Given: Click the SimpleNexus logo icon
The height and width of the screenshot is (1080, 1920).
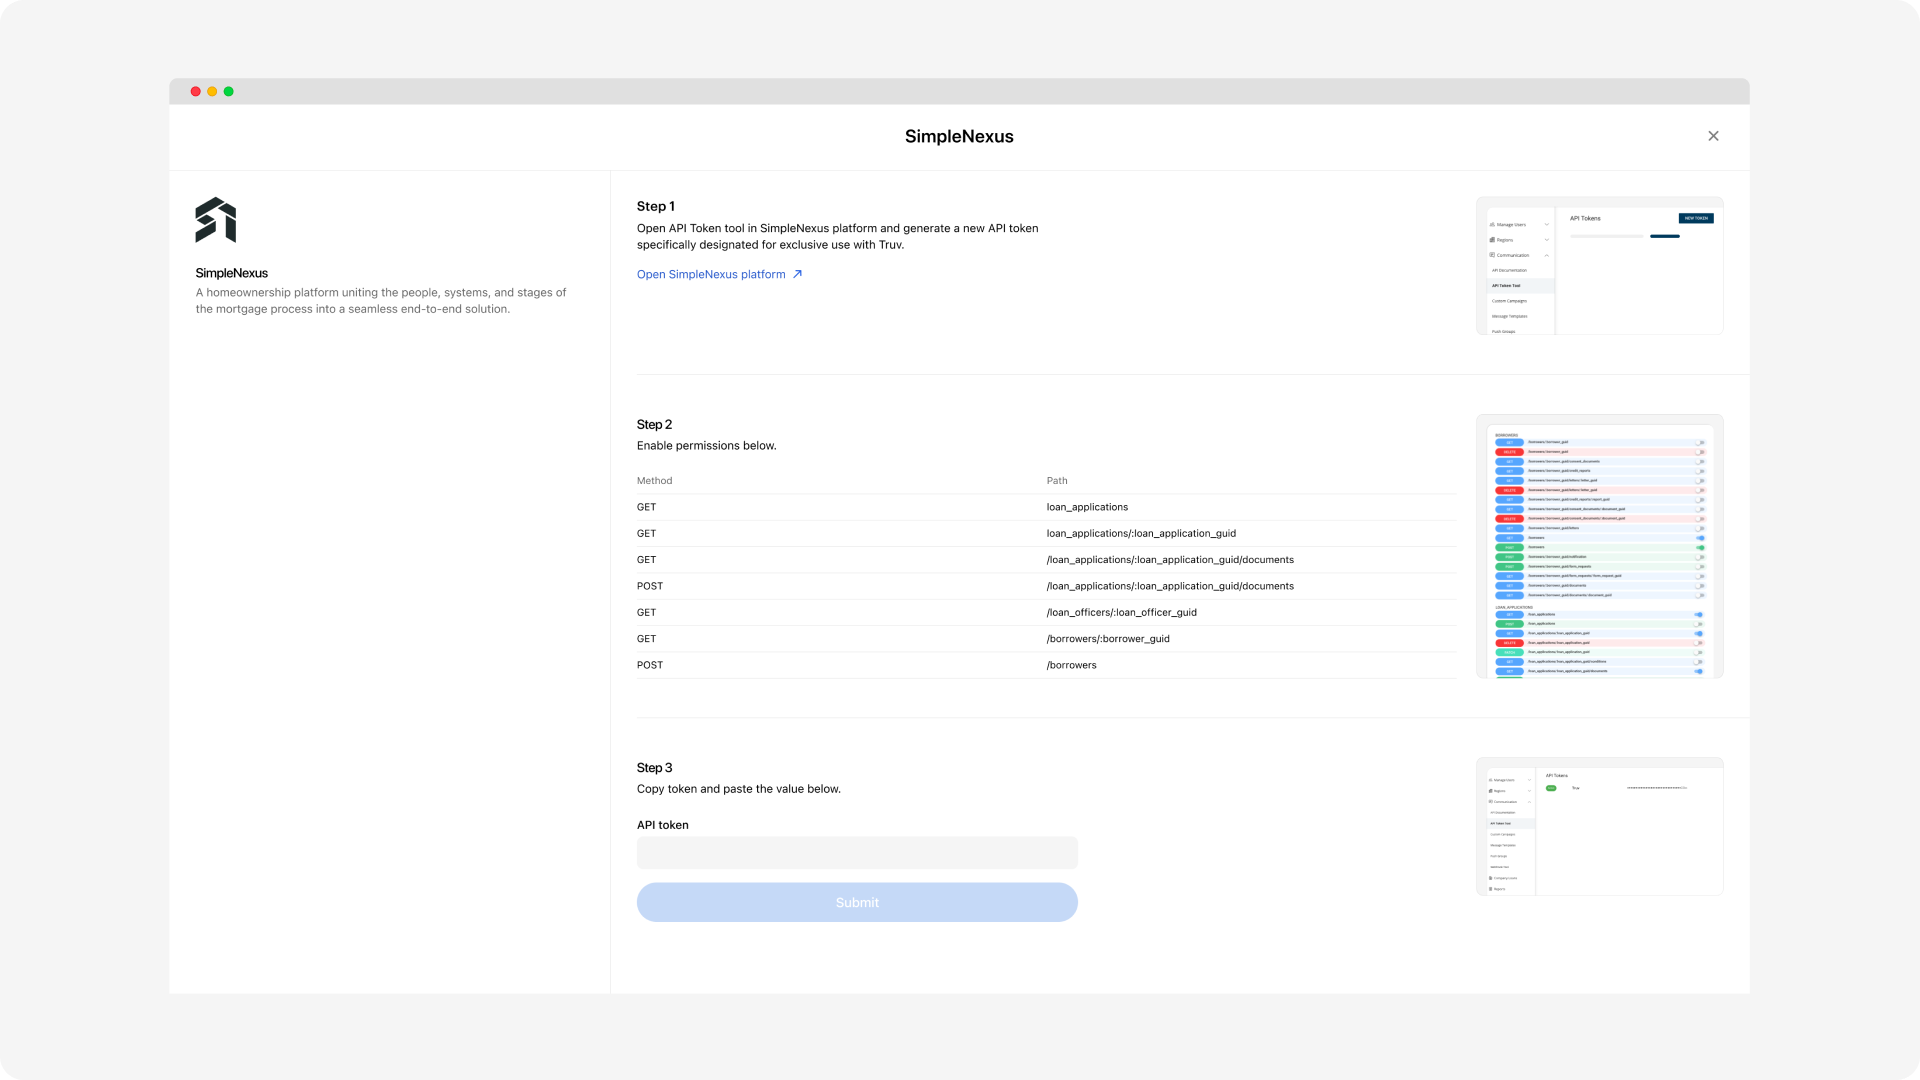Looking at the screenshot, I should click(216, 220).
